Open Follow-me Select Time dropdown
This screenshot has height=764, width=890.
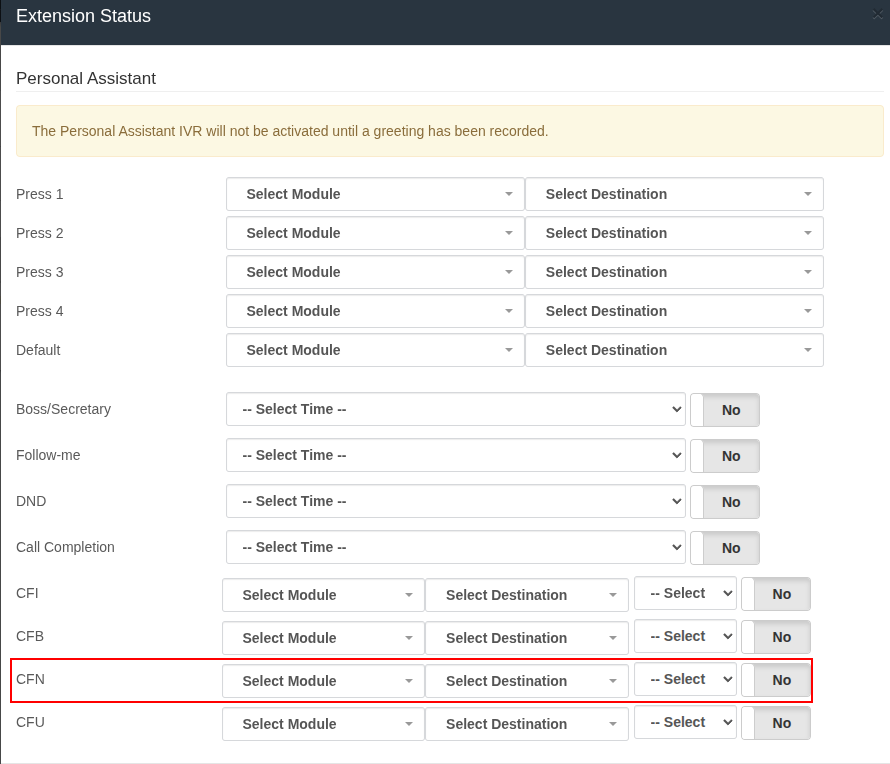455,455
